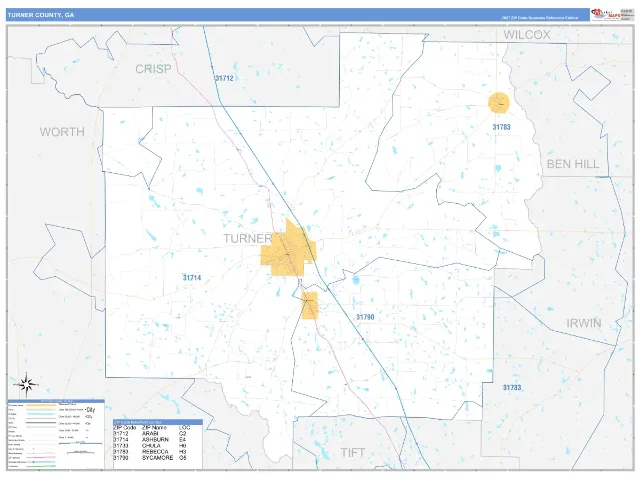Click the pink legend line swatch

click(x=41, y=457)
